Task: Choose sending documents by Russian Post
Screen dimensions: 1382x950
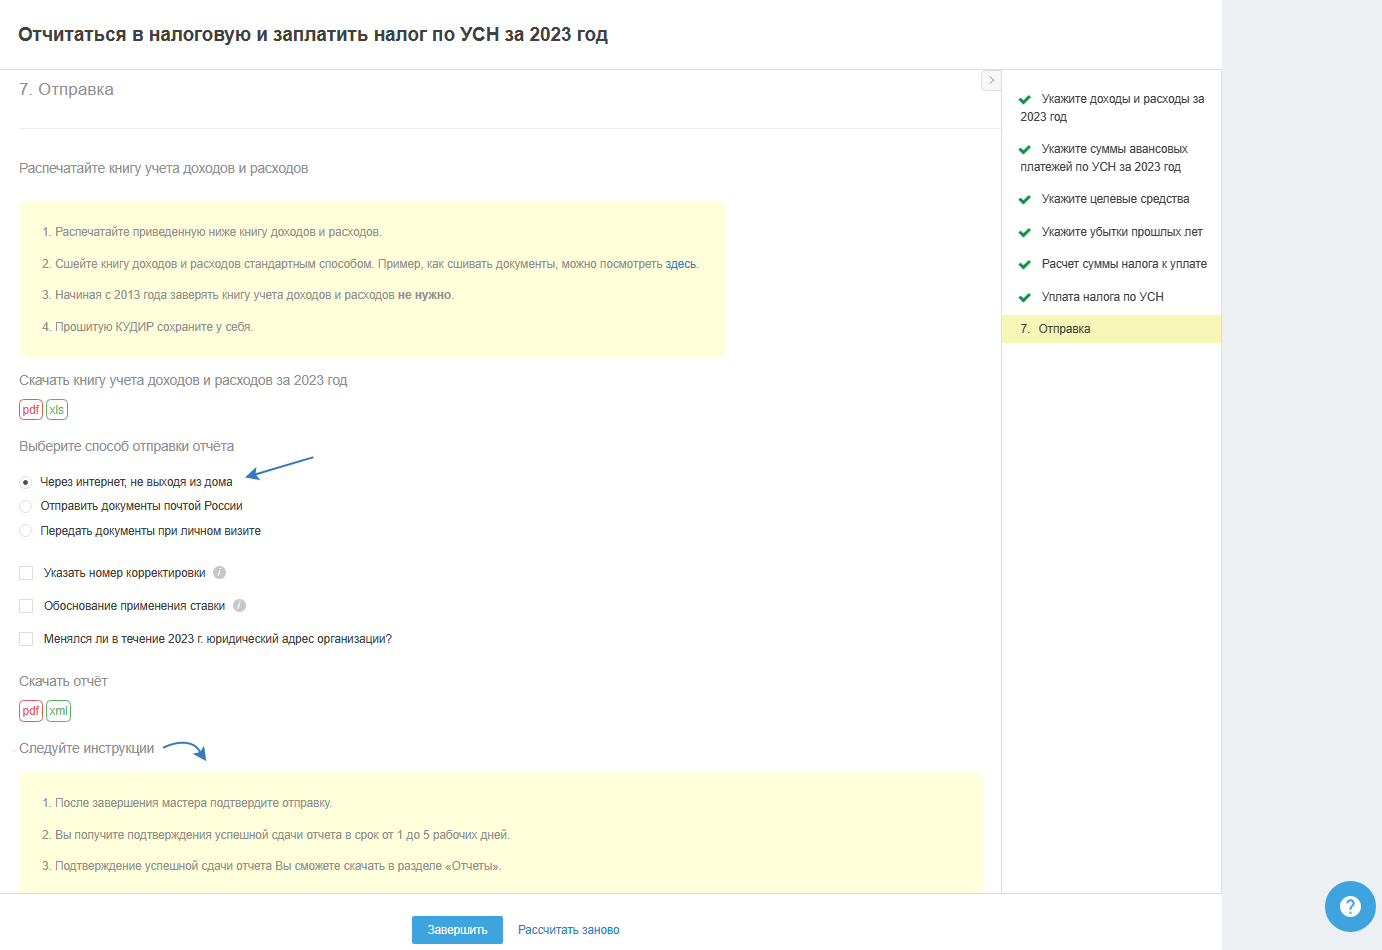Action: click(26, 506)
